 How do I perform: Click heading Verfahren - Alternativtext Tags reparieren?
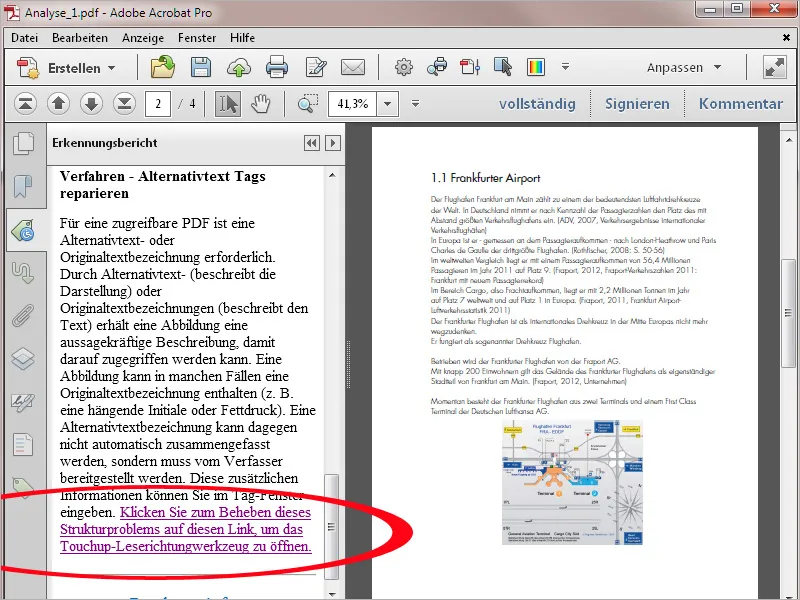click(163, 185)
